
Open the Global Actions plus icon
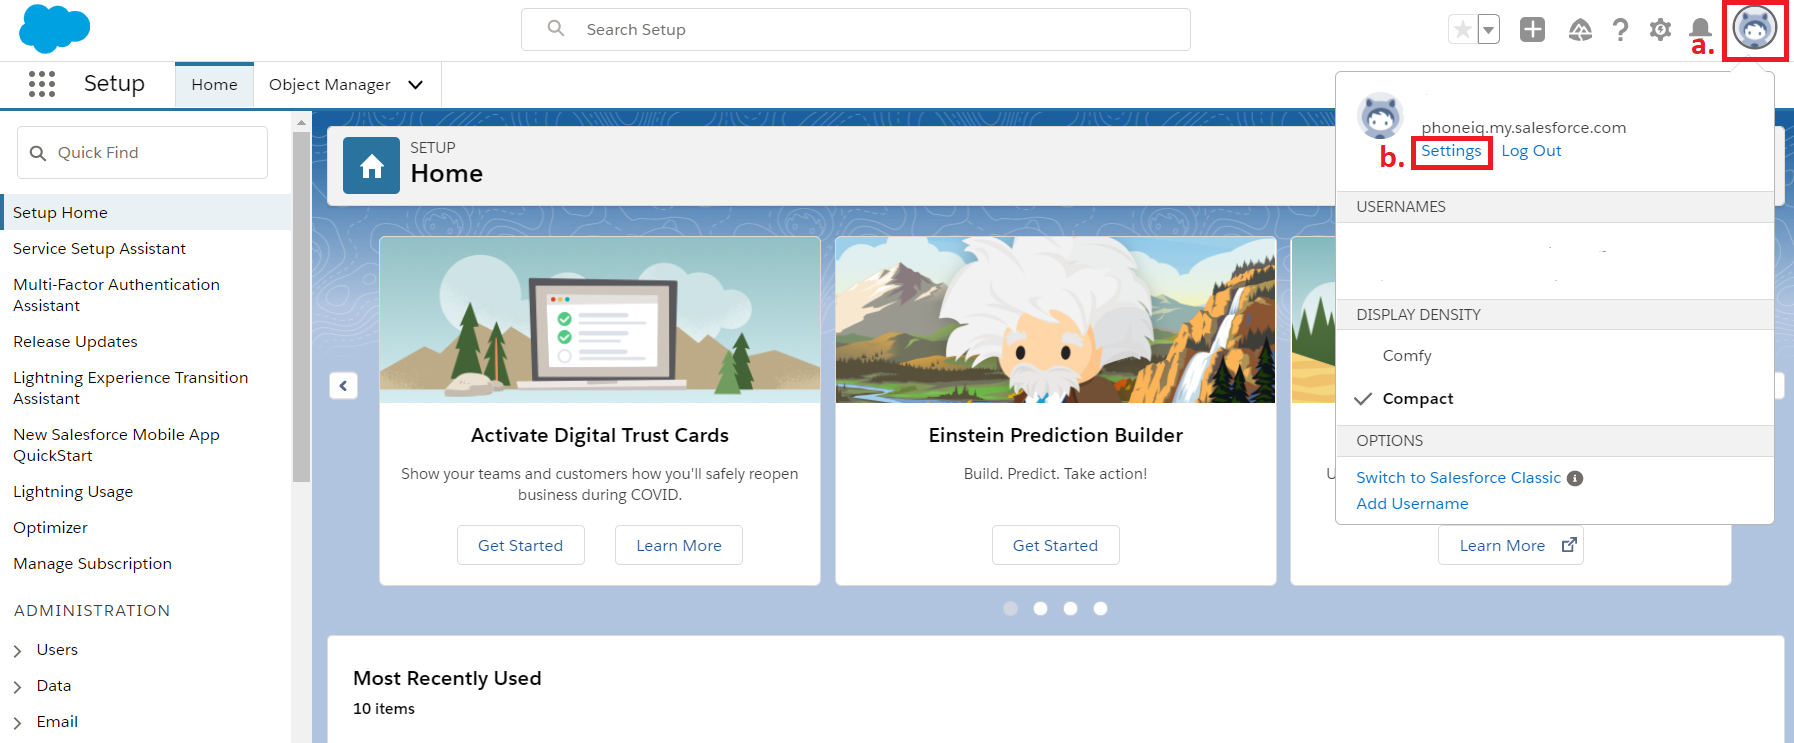(x=1532, y=30)
